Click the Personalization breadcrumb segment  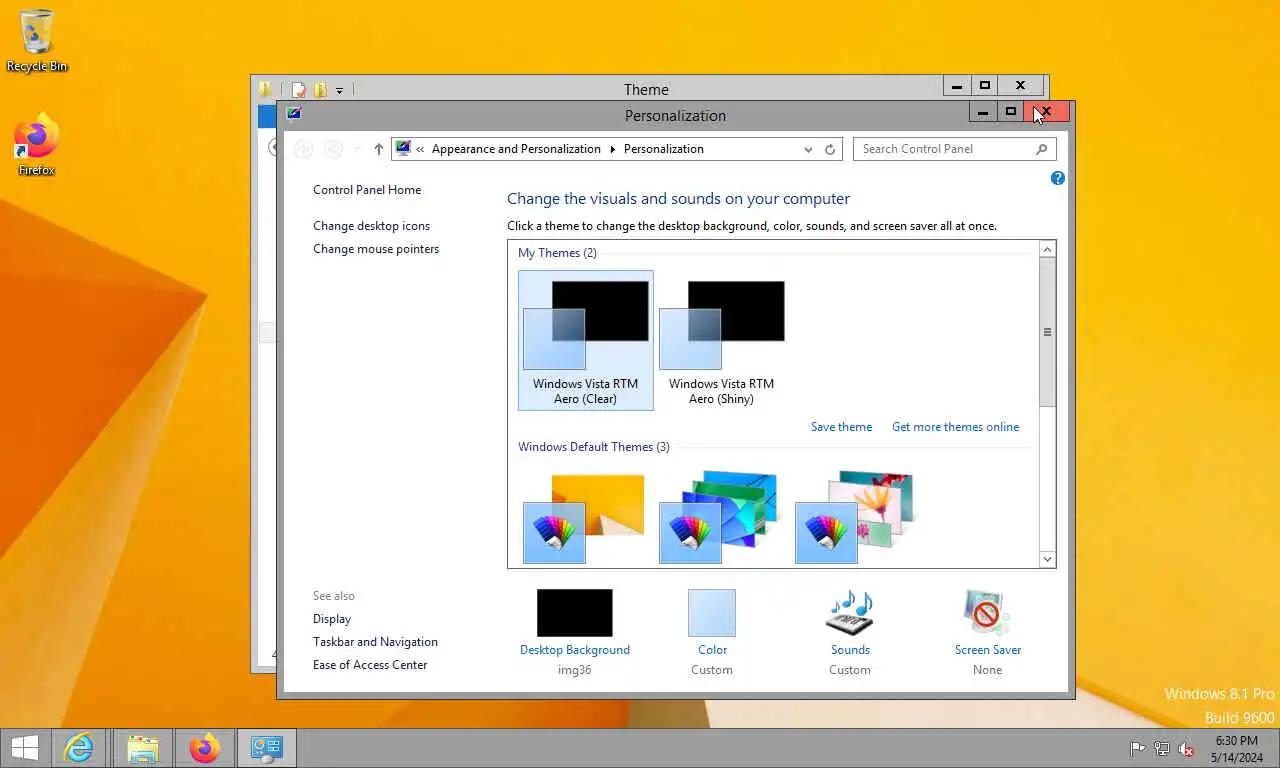[664, 149]
